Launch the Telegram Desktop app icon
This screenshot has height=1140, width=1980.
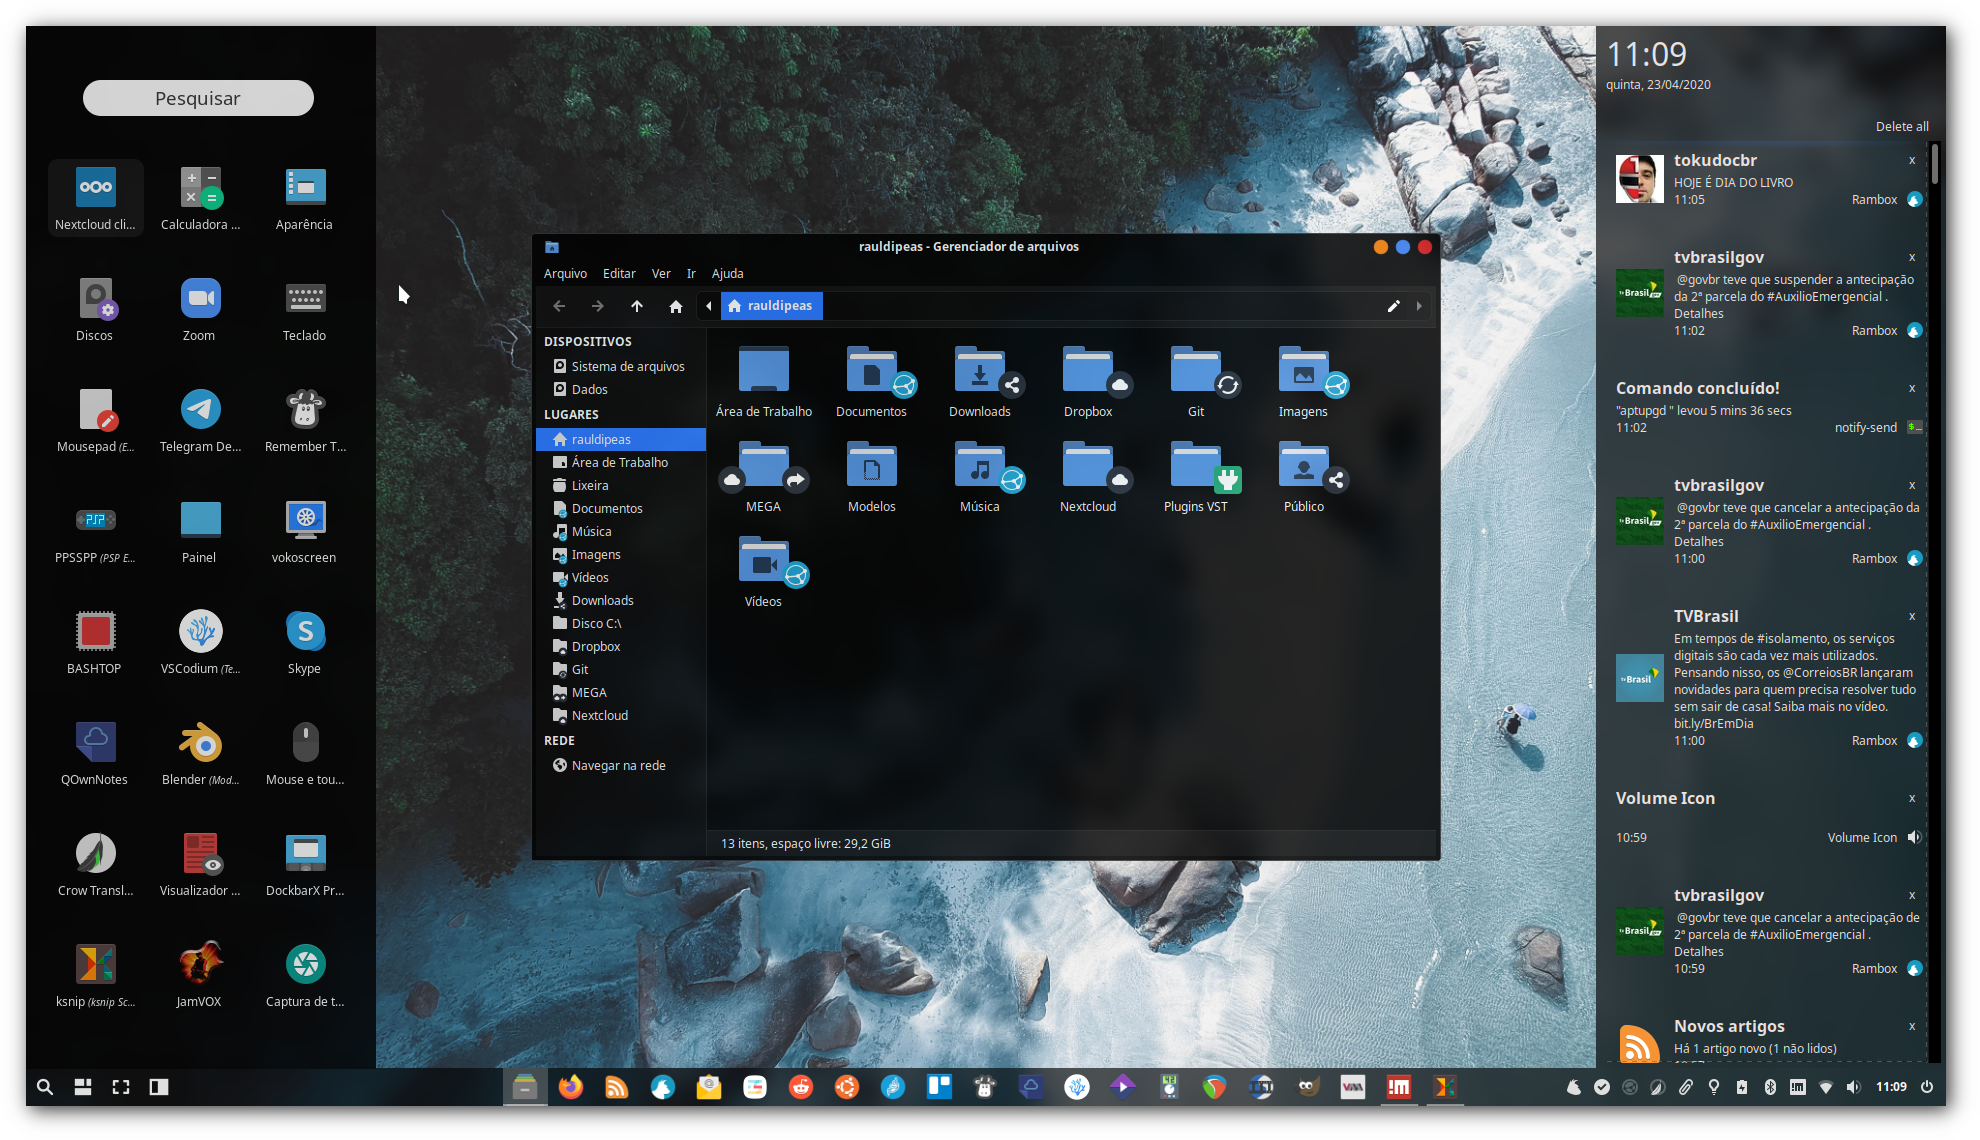pos(200,410)
